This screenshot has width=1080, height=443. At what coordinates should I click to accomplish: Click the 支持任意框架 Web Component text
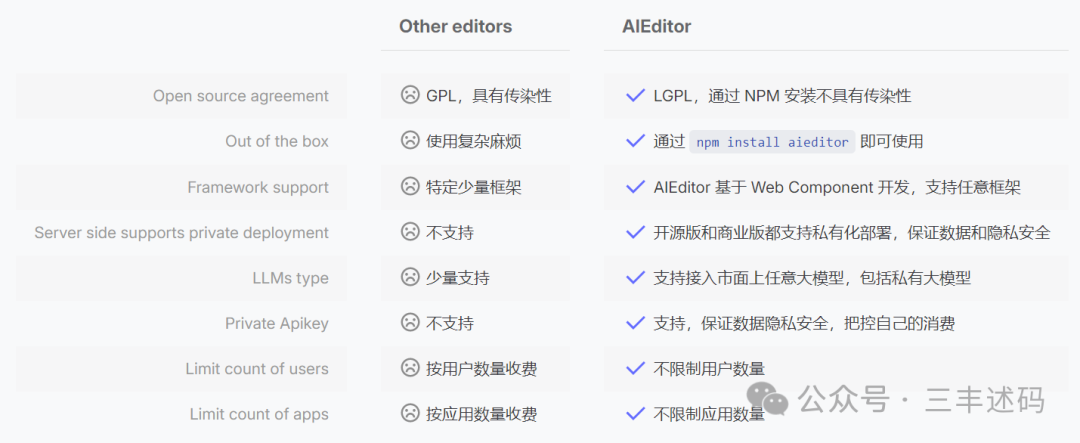pos(837,187)
